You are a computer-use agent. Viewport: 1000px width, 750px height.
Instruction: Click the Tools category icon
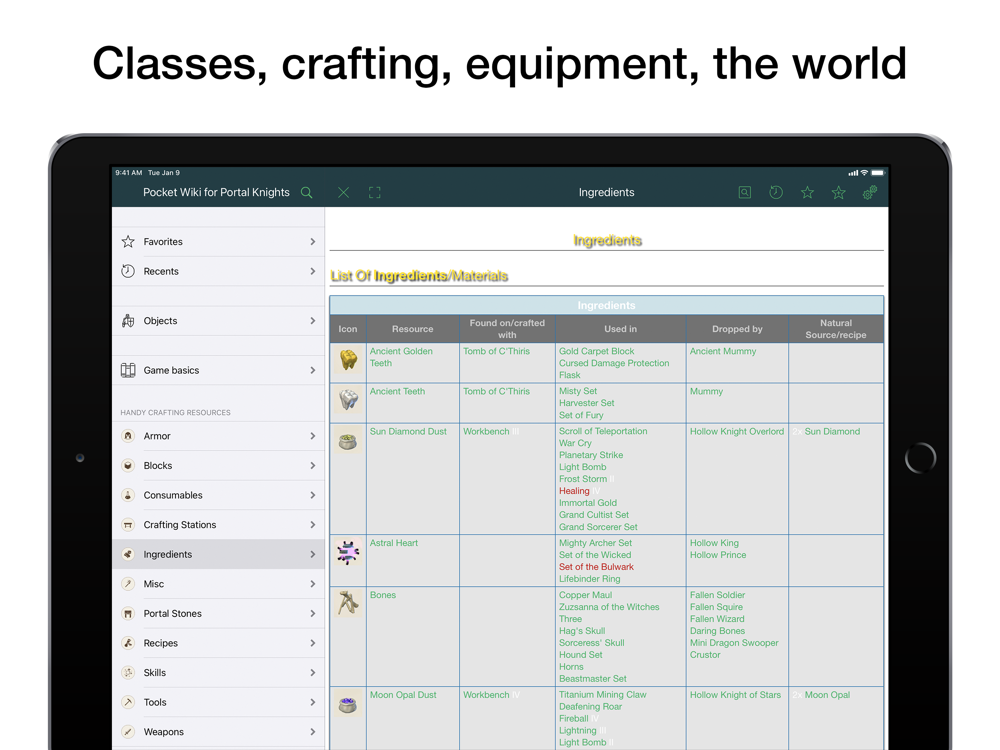coord(128,702)
